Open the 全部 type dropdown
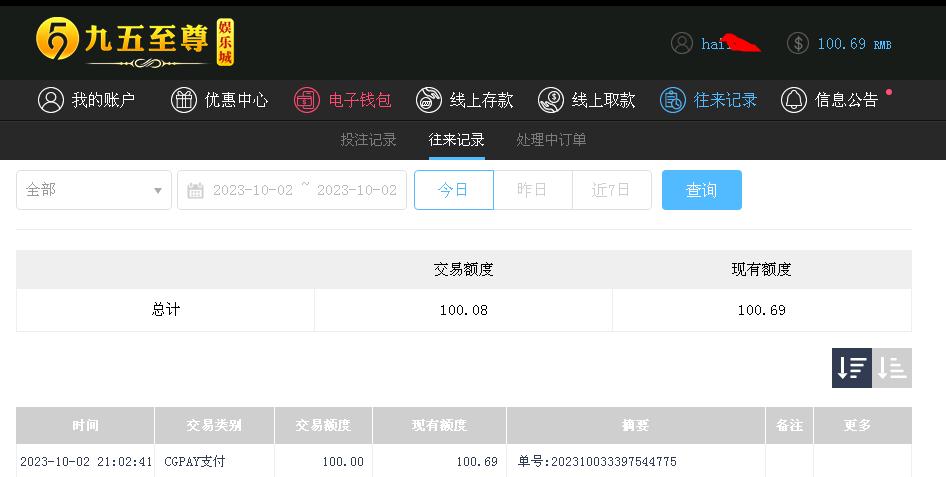Image resolution: width=946 pixels, height=477 pixels. point(94,190)
